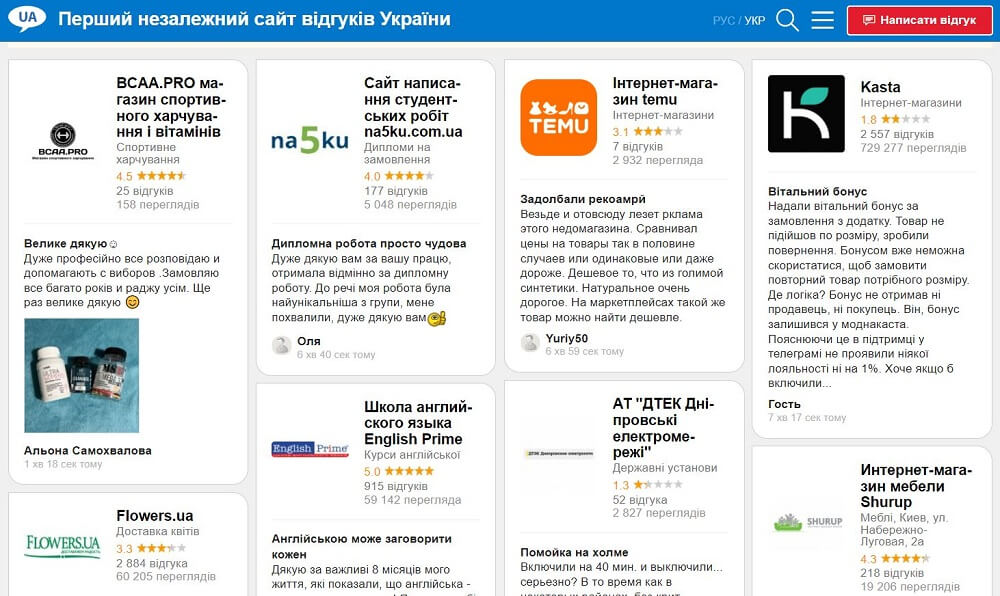
Task: Select the English Prime logo
Action: coord(309,447)
